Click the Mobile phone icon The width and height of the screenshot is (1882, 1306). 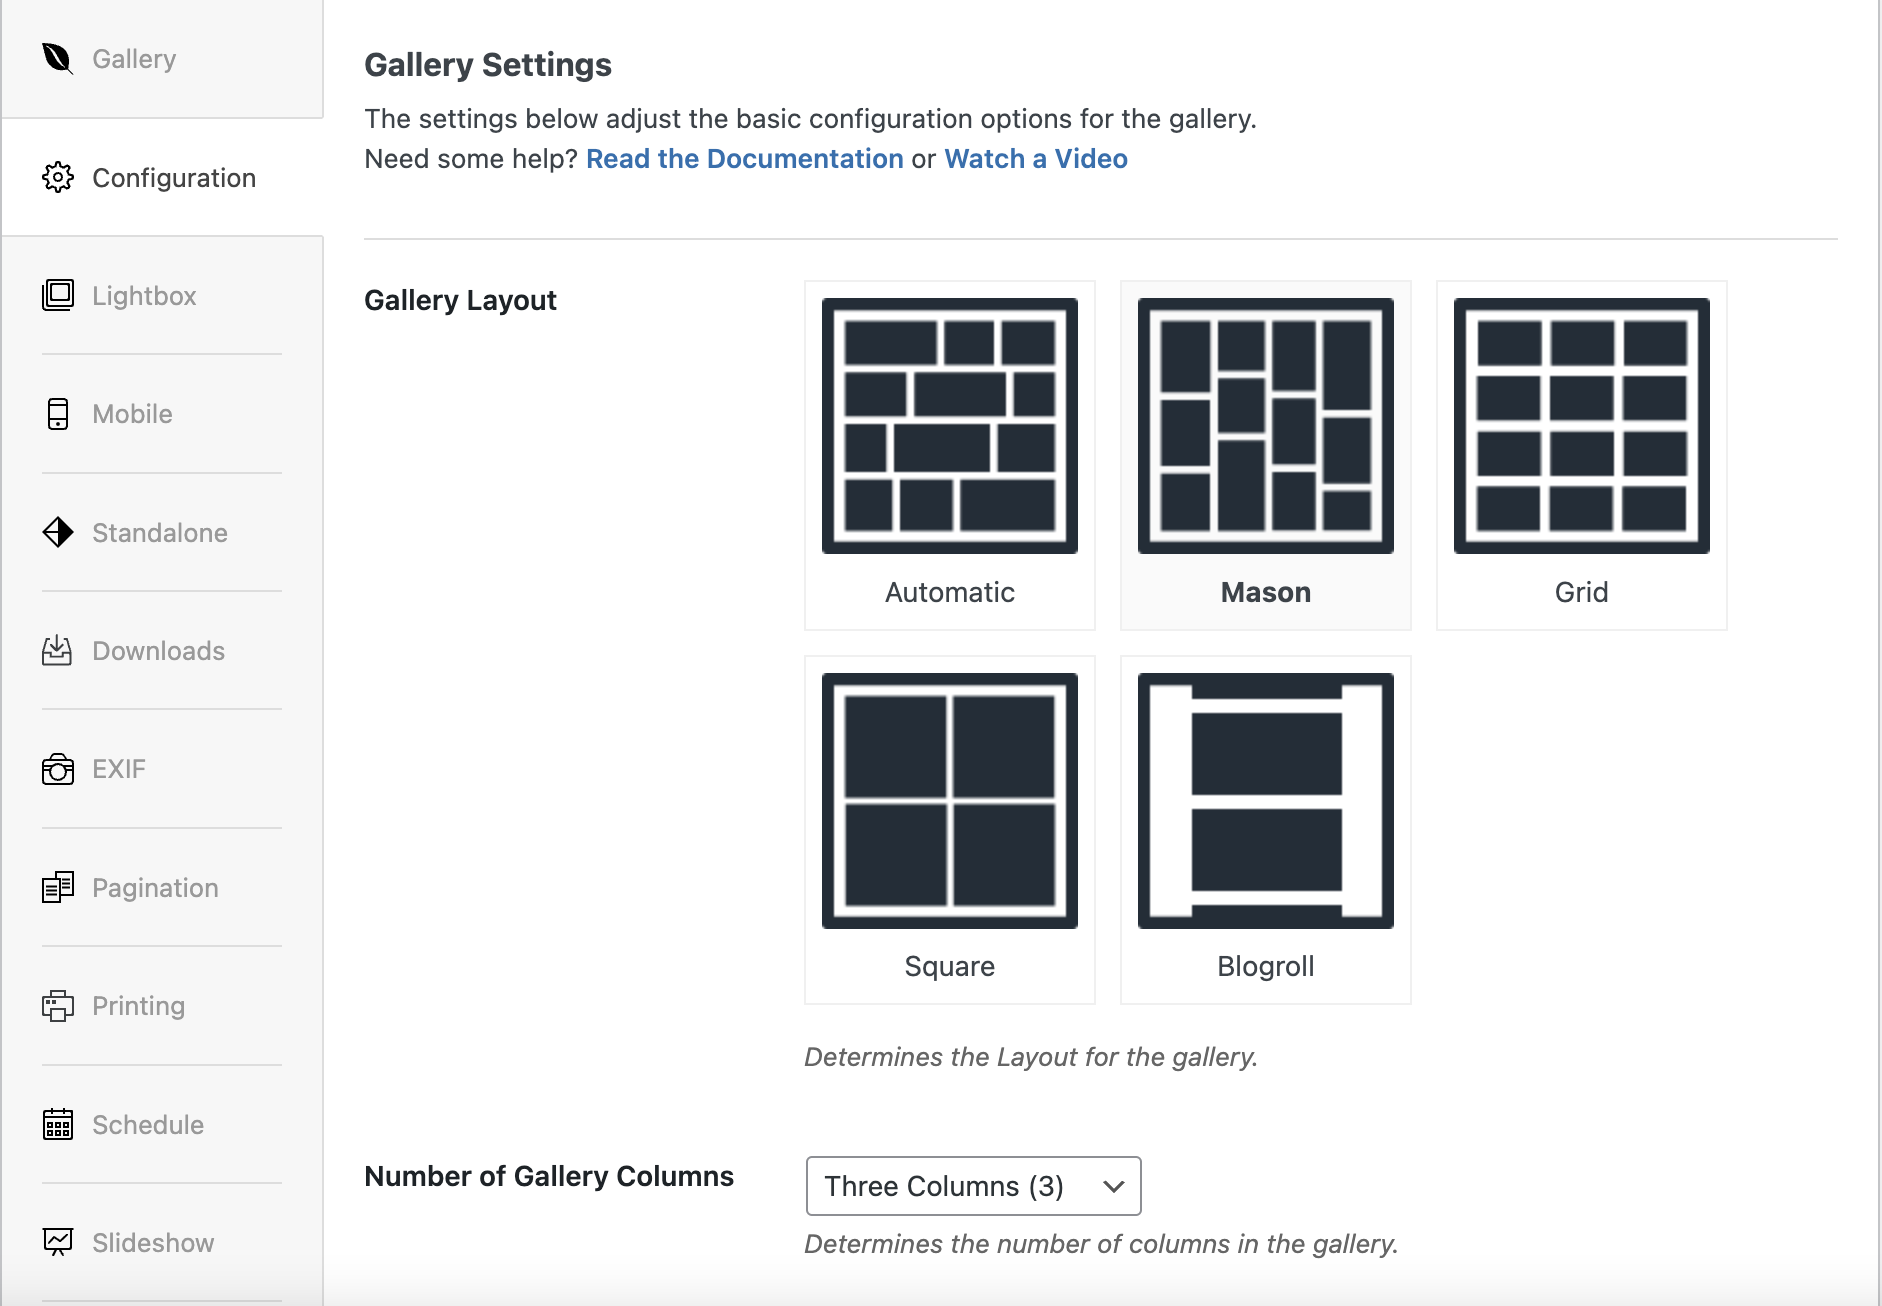tap(58, 414)
